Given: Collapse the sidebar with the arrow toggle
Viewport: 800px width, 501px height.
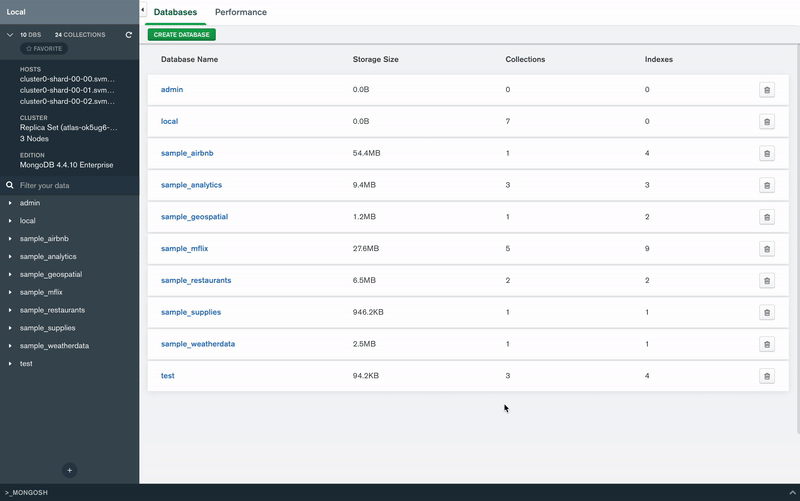Looking at the screenshot, I should [143, 10].
